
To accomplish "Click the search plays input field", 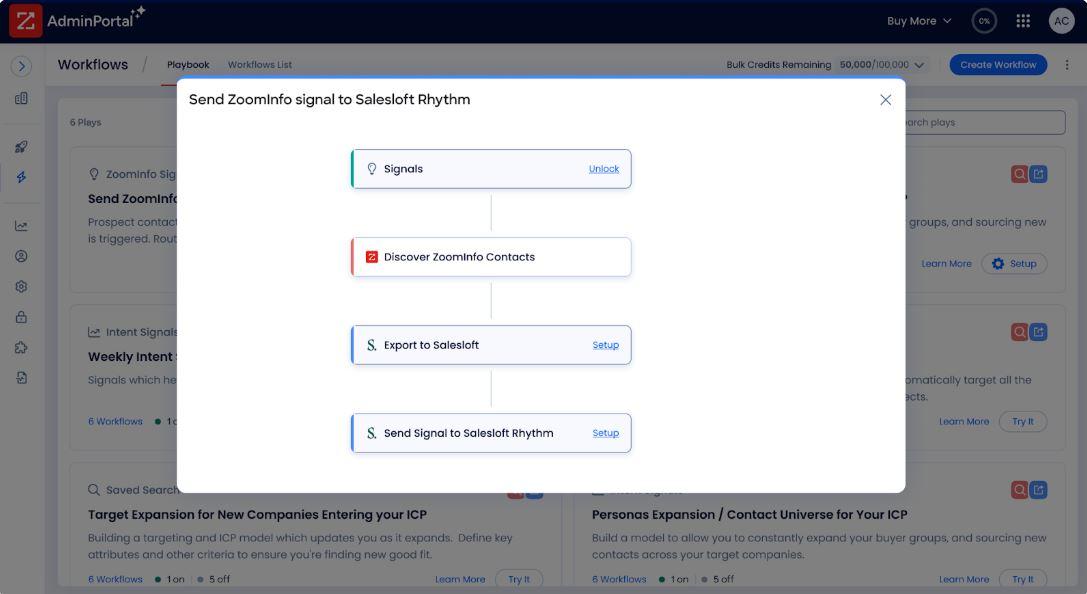I will (x=985, y=123).
